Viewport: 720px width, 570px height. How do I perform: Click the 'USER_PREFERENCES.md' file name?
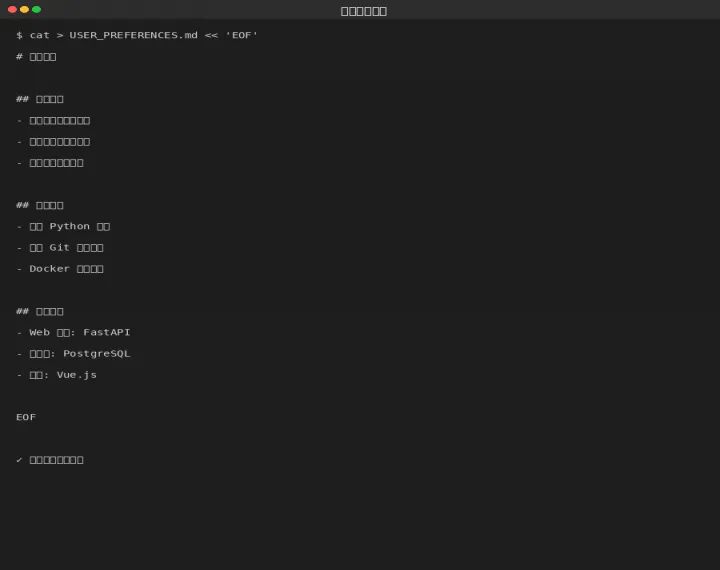[x=134, y=35]
